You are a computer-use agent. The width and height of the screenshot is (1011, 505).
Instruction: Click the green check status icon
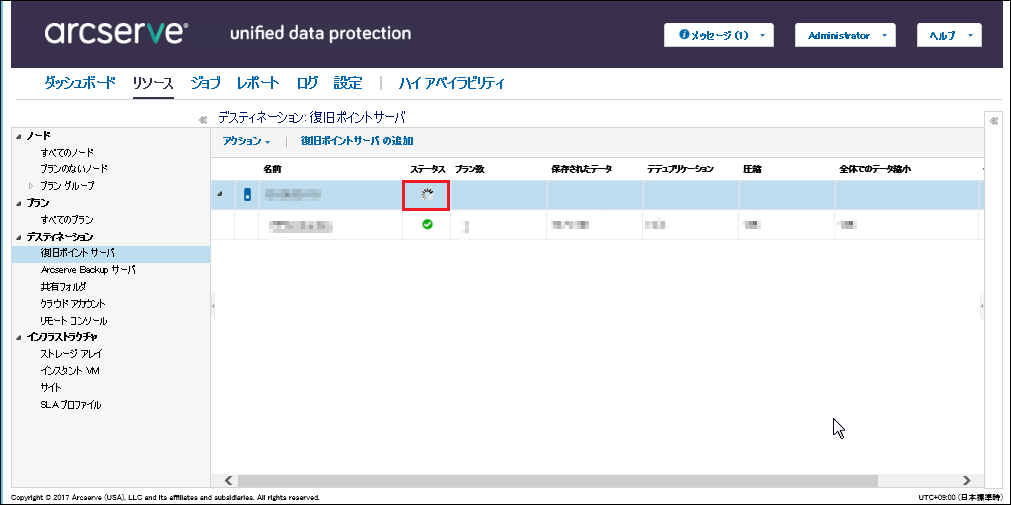[427, 224]
